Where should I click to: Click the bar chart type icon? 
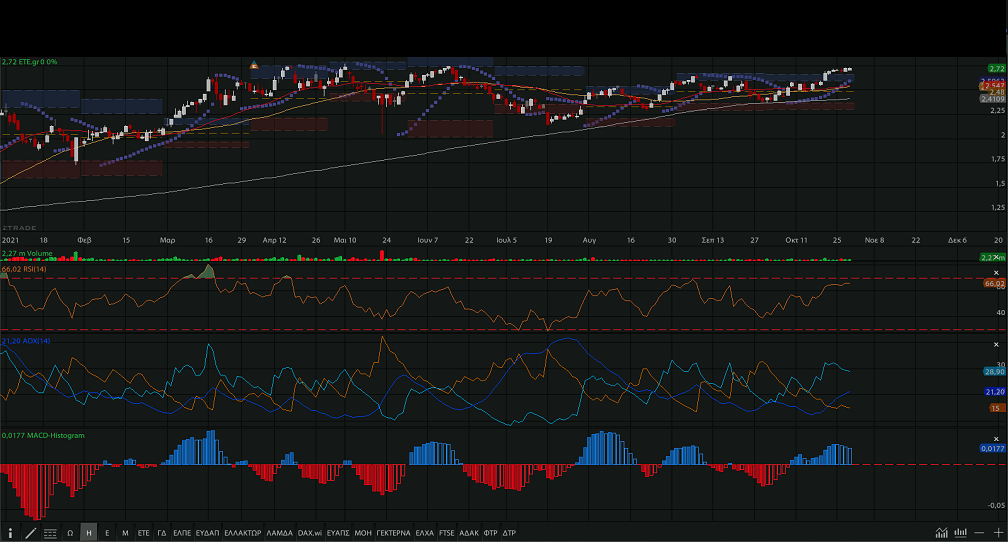pyautogui.click(x=960, y=533)
